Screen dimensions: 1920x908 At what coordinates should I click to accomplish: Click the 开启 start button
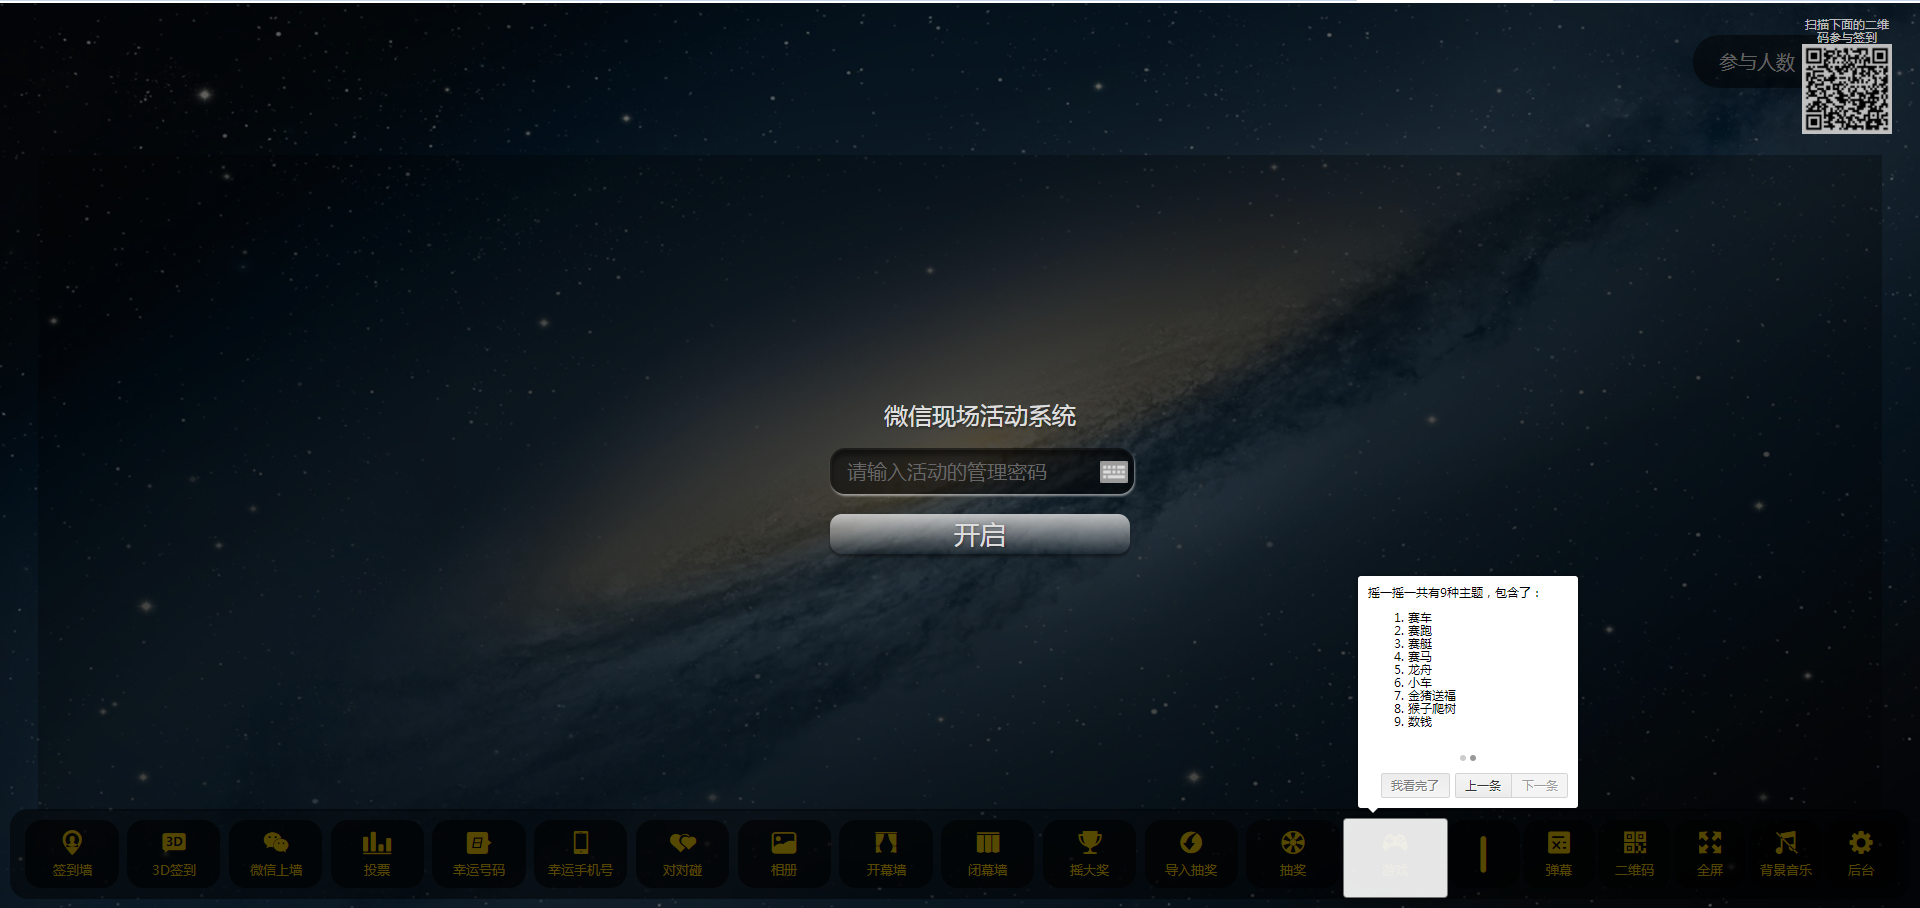click(x=979, y=535)
